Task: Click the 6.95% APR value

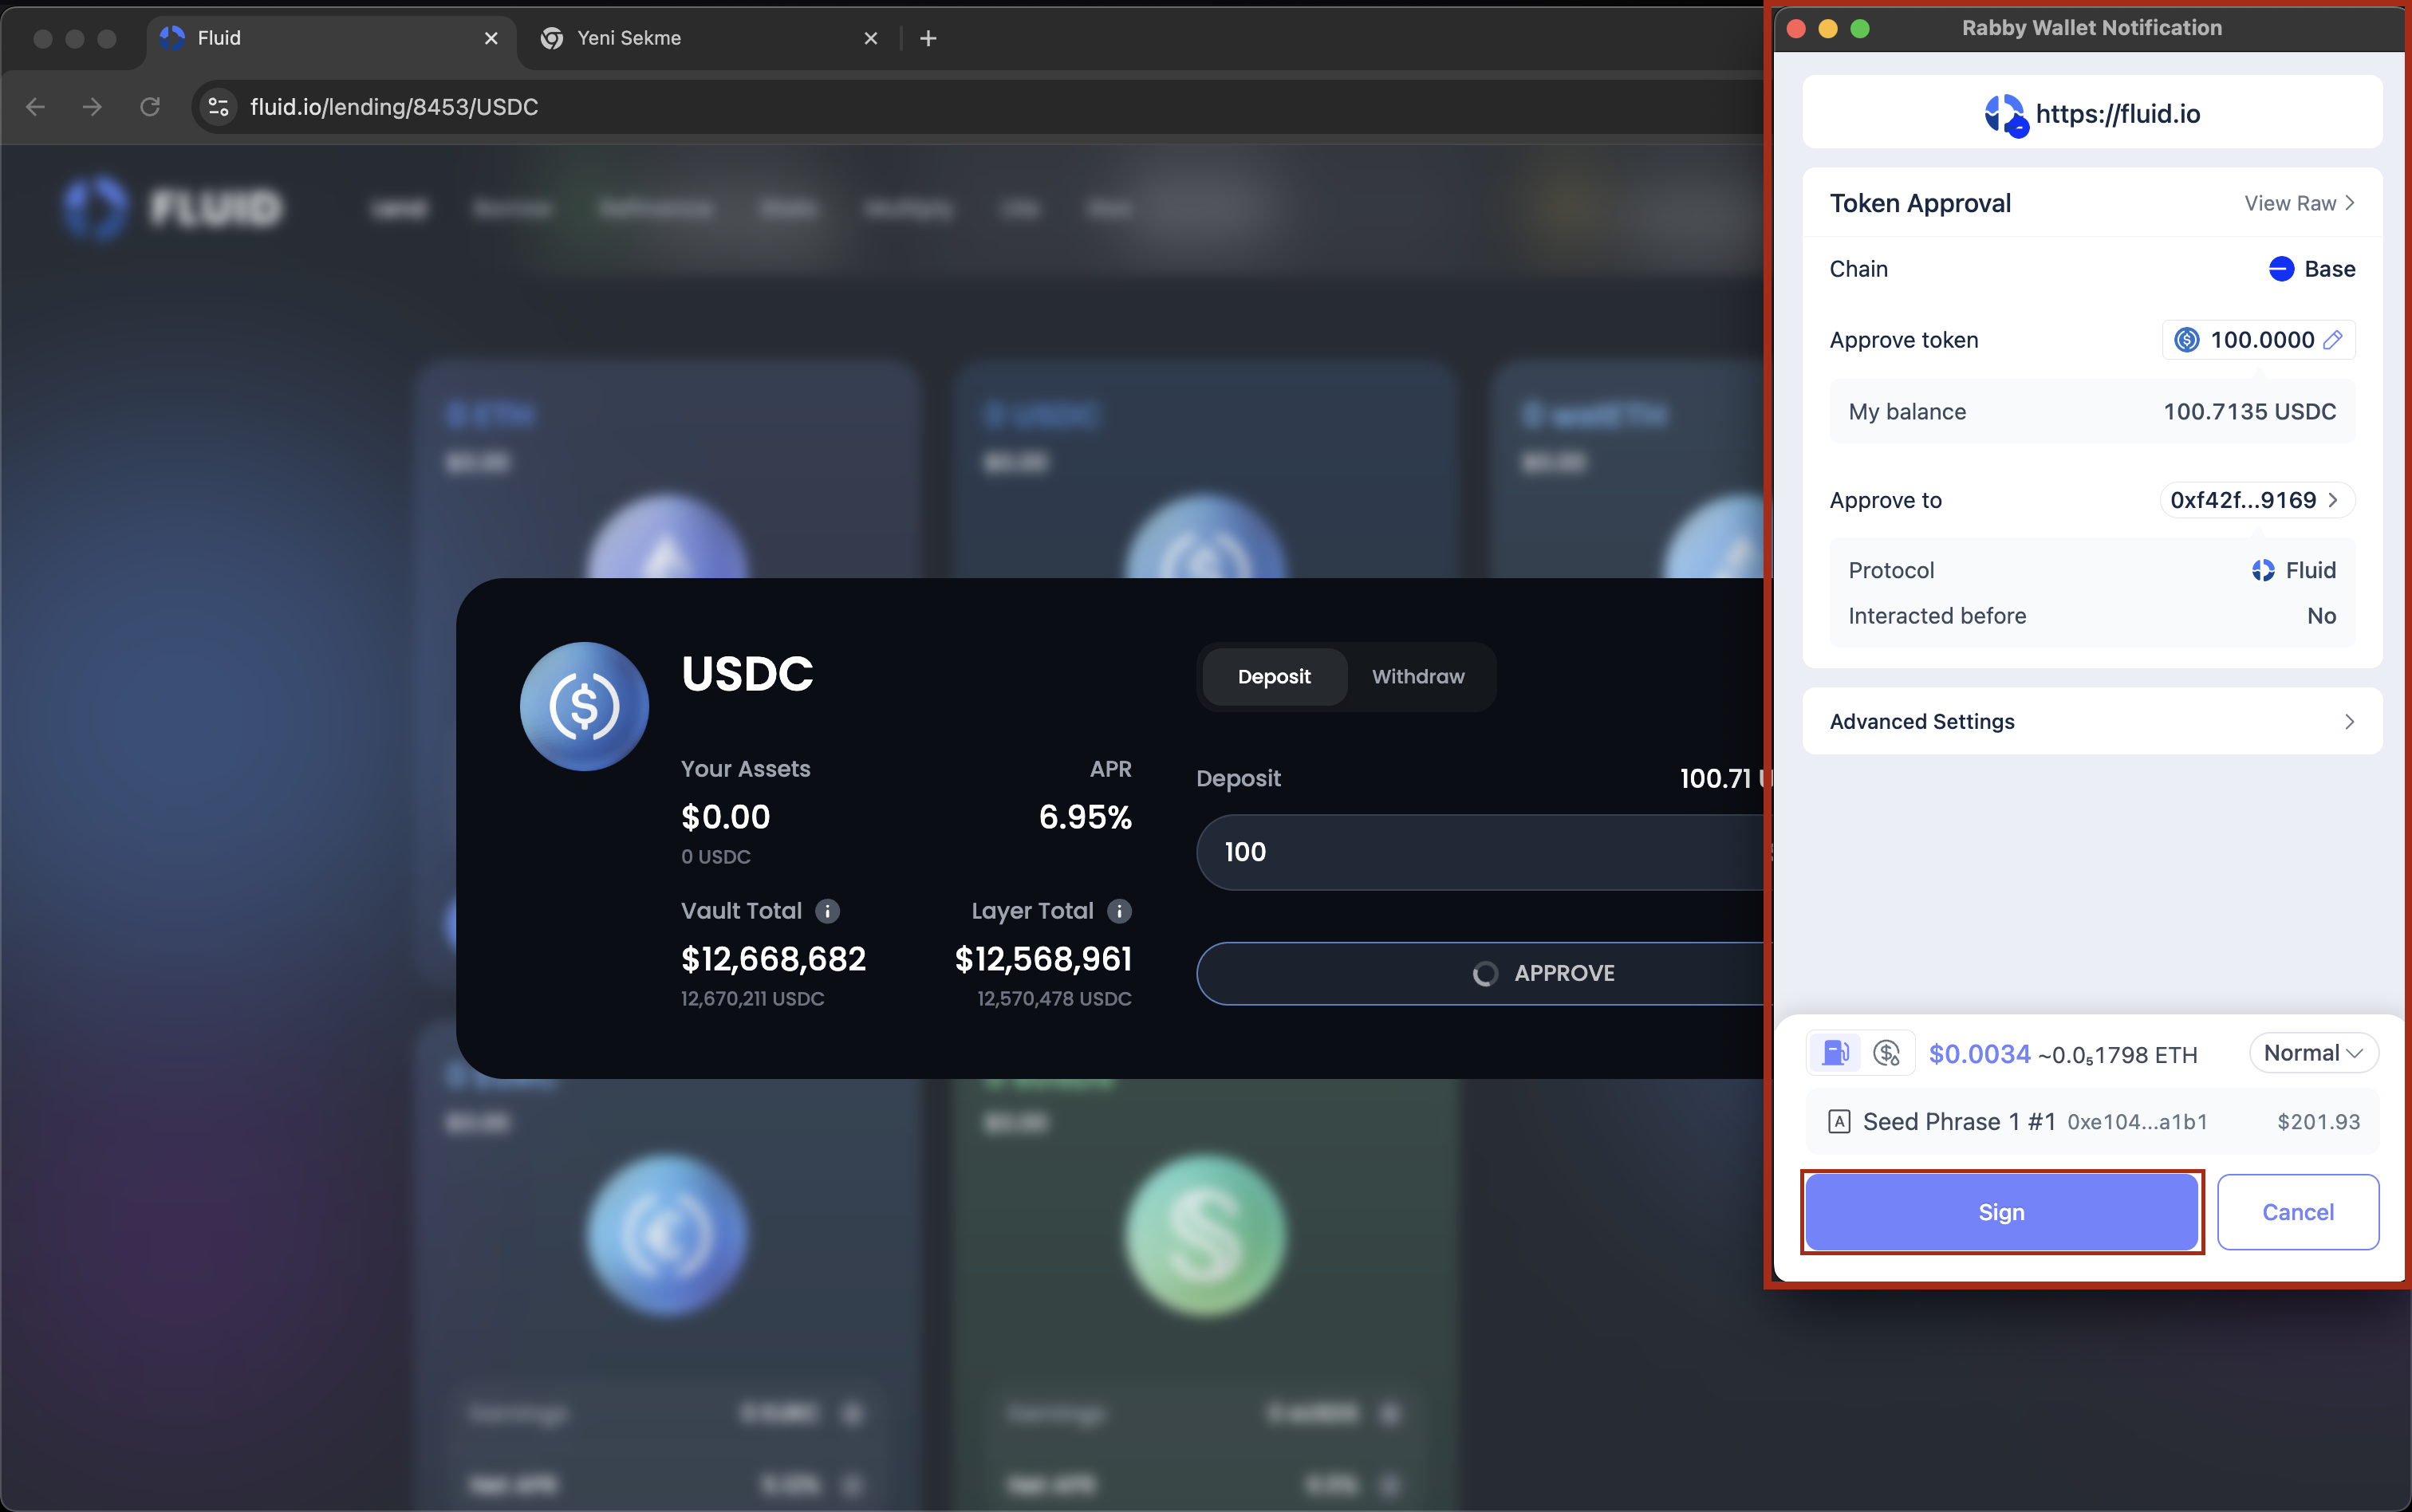Action: (x=1085, y=817)
